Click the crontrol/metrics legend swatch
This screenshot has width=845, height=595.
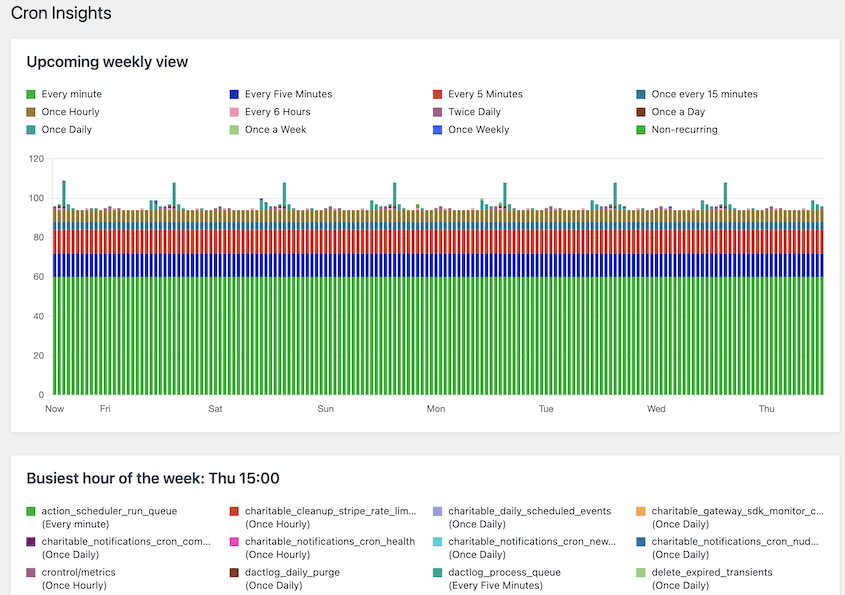click(31, 572)
